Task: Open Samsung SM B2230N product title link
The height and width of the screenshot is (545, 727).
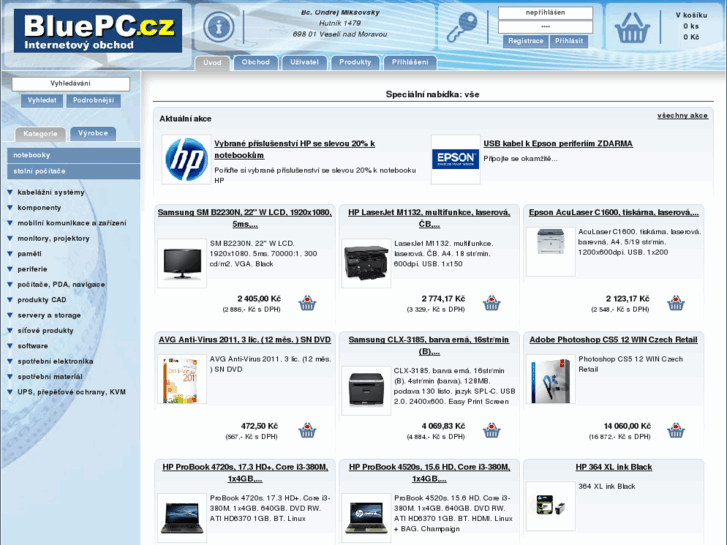Action: tap(245, 218)
